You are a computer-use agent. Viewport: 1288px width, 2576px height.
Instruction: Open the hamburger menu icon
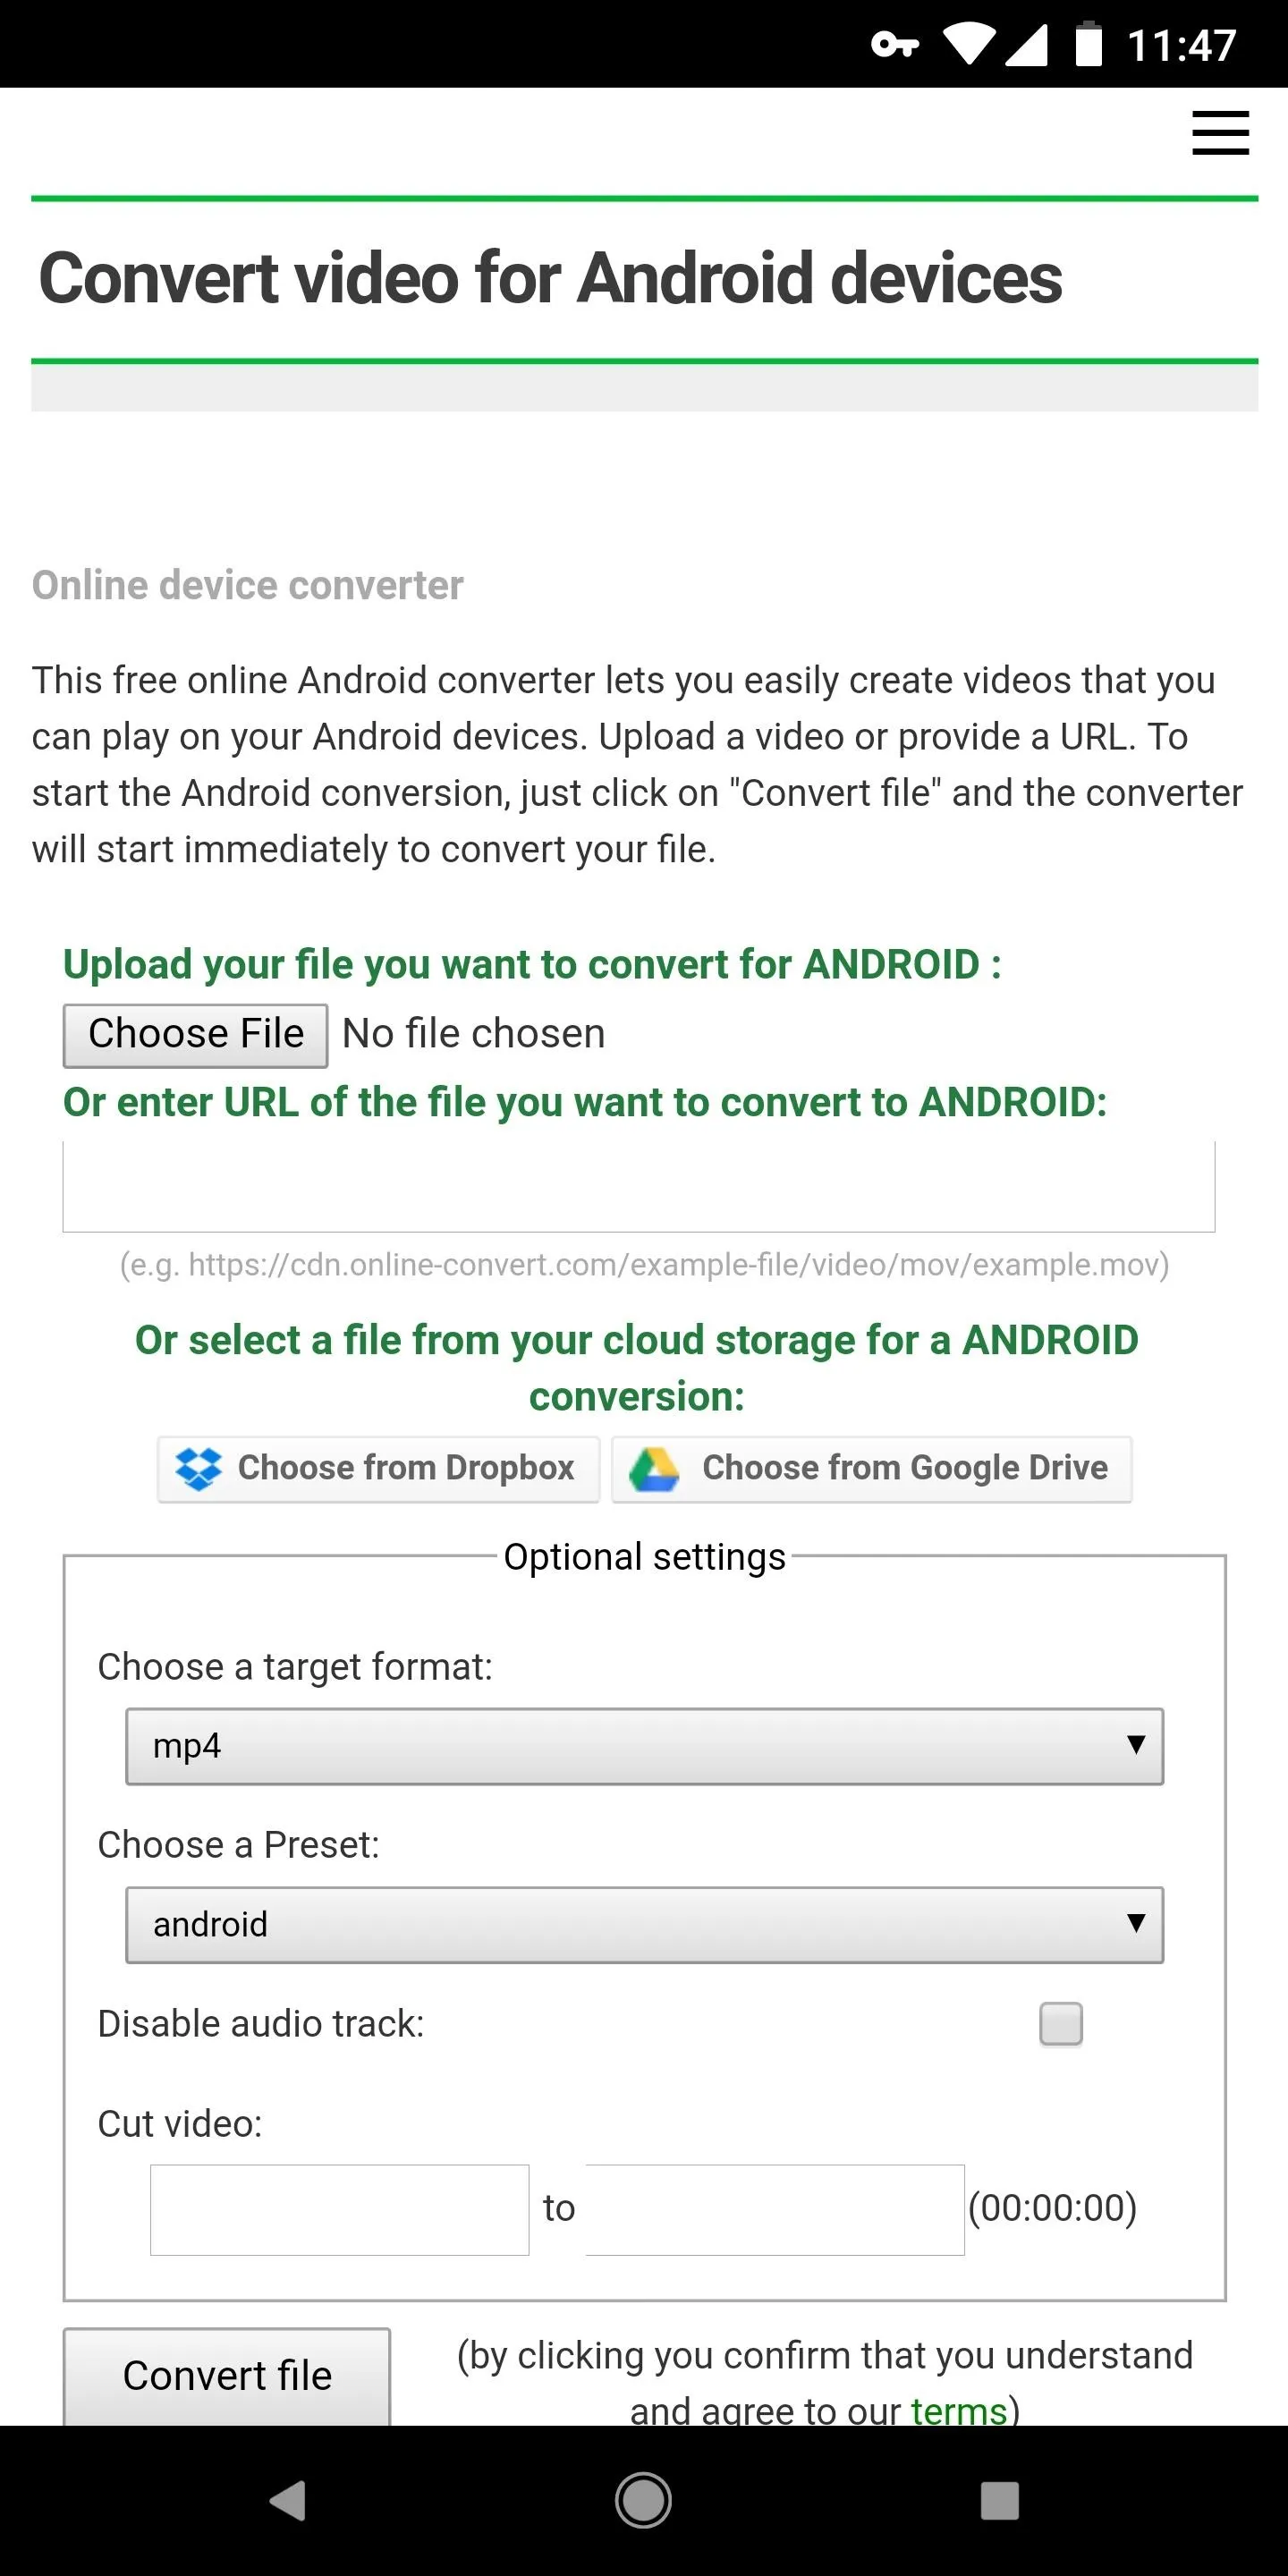click(1220, 133)
